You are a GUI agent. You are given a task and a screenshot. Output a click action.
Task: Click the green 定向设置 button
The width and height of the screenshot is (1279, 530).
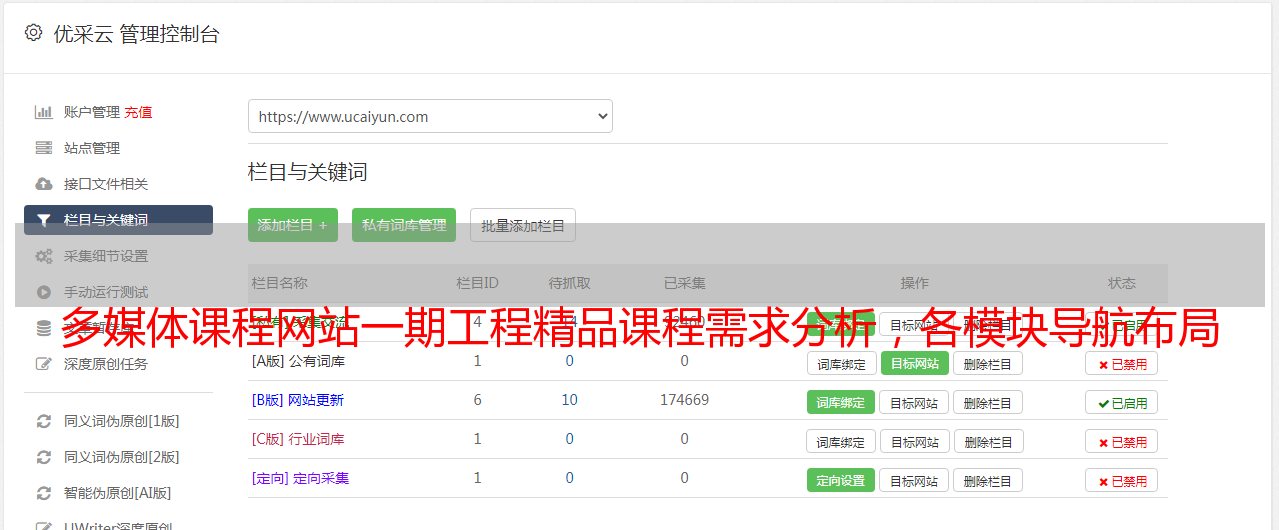pyautogui.click(x=841, y=480)
